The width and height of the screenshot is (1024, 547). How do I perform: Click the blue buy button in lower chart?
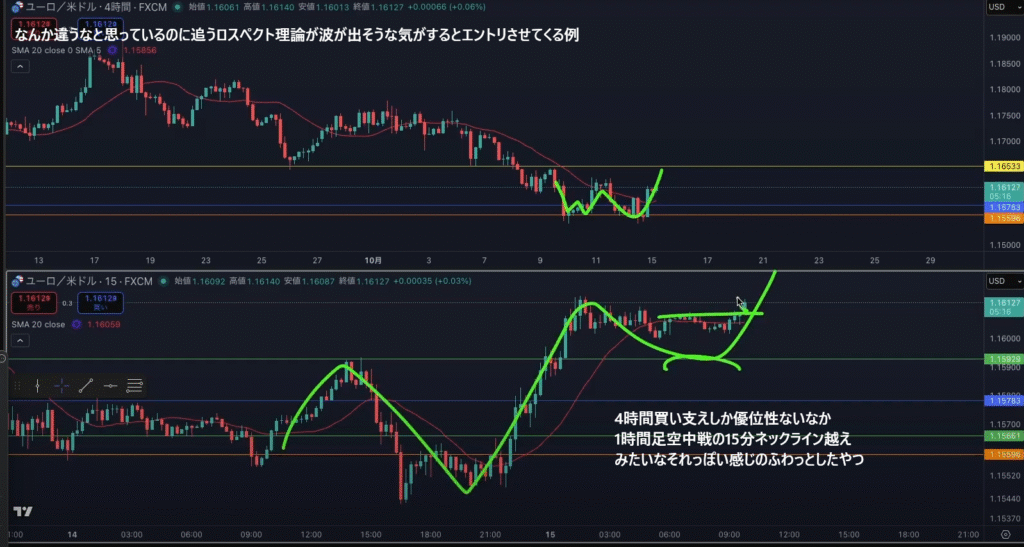[x=100, y=302]
